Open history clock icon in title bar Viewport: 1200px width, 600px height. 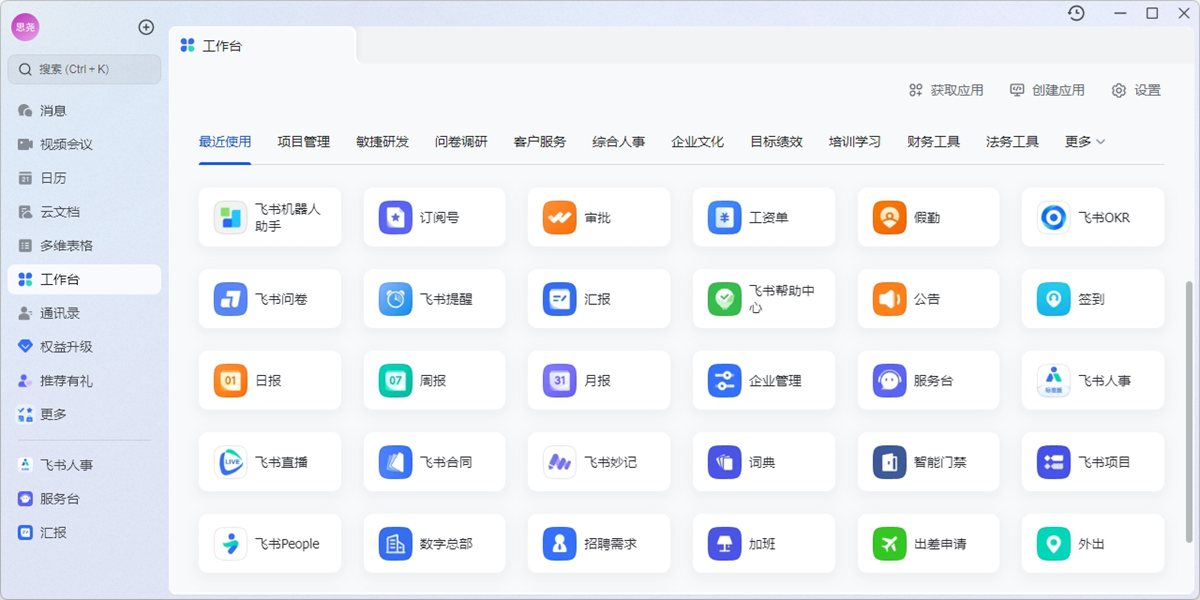click(x=1076, y=13)
